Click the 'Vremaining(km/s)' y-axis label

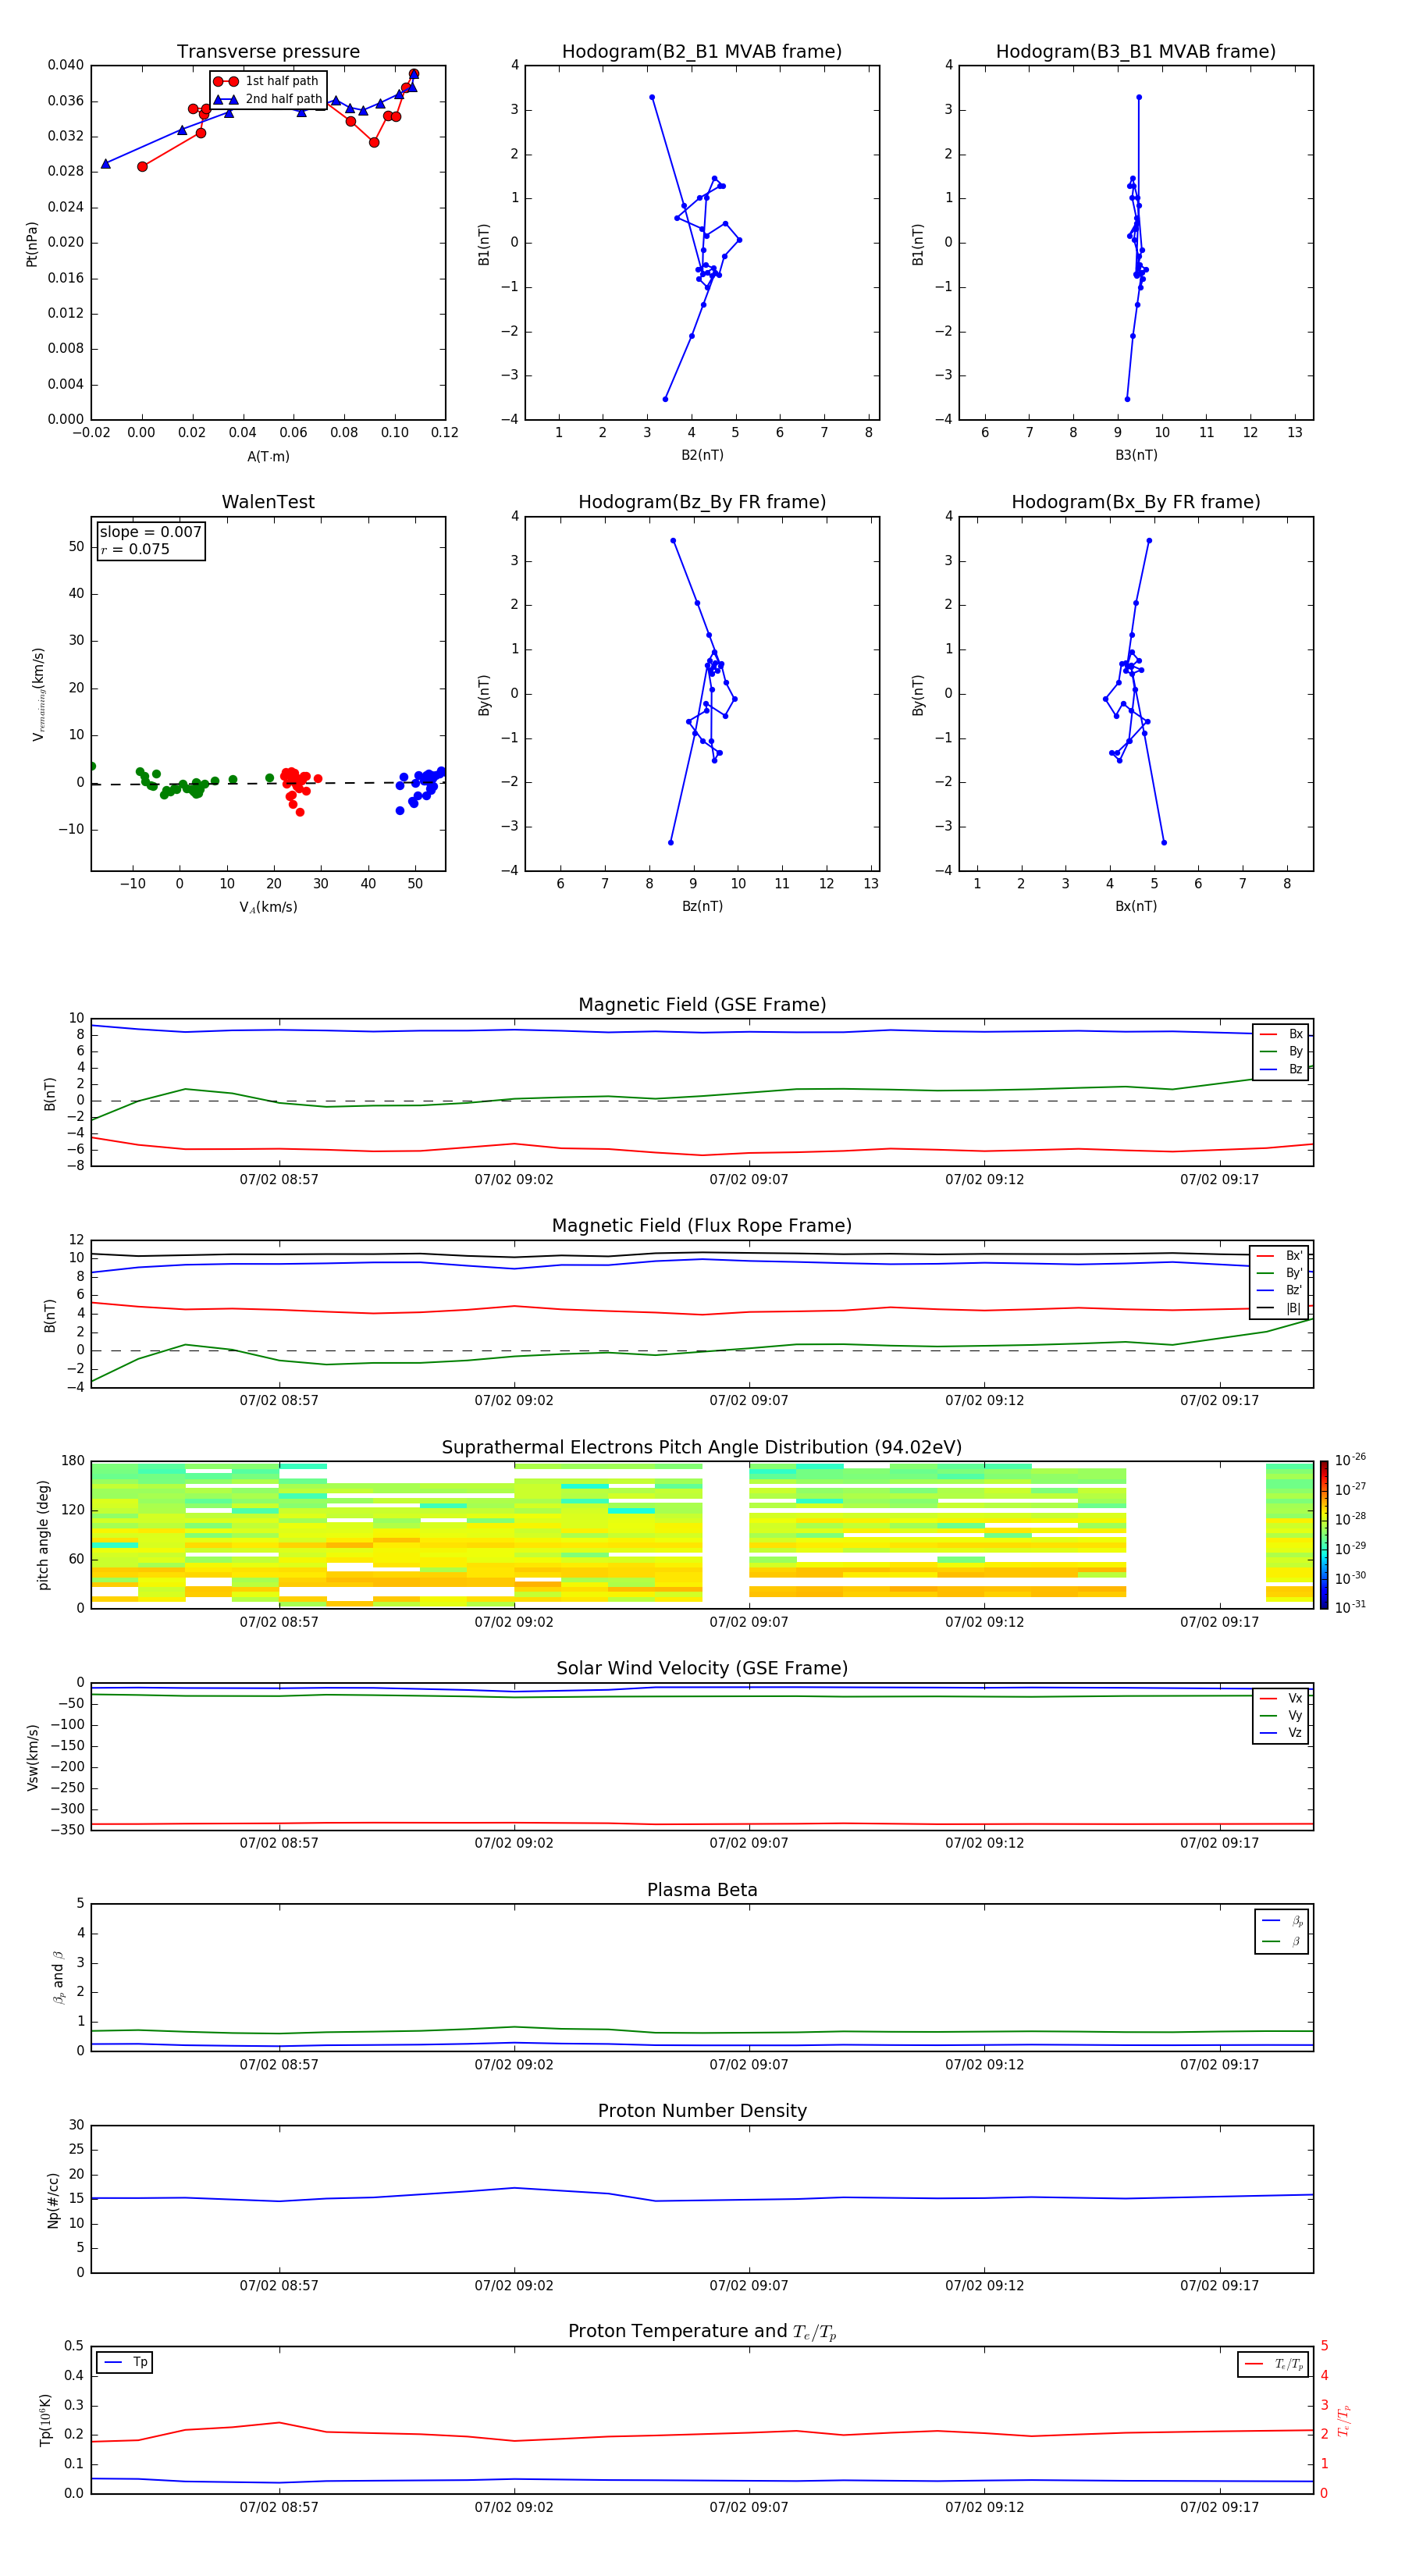pos(38,694)
